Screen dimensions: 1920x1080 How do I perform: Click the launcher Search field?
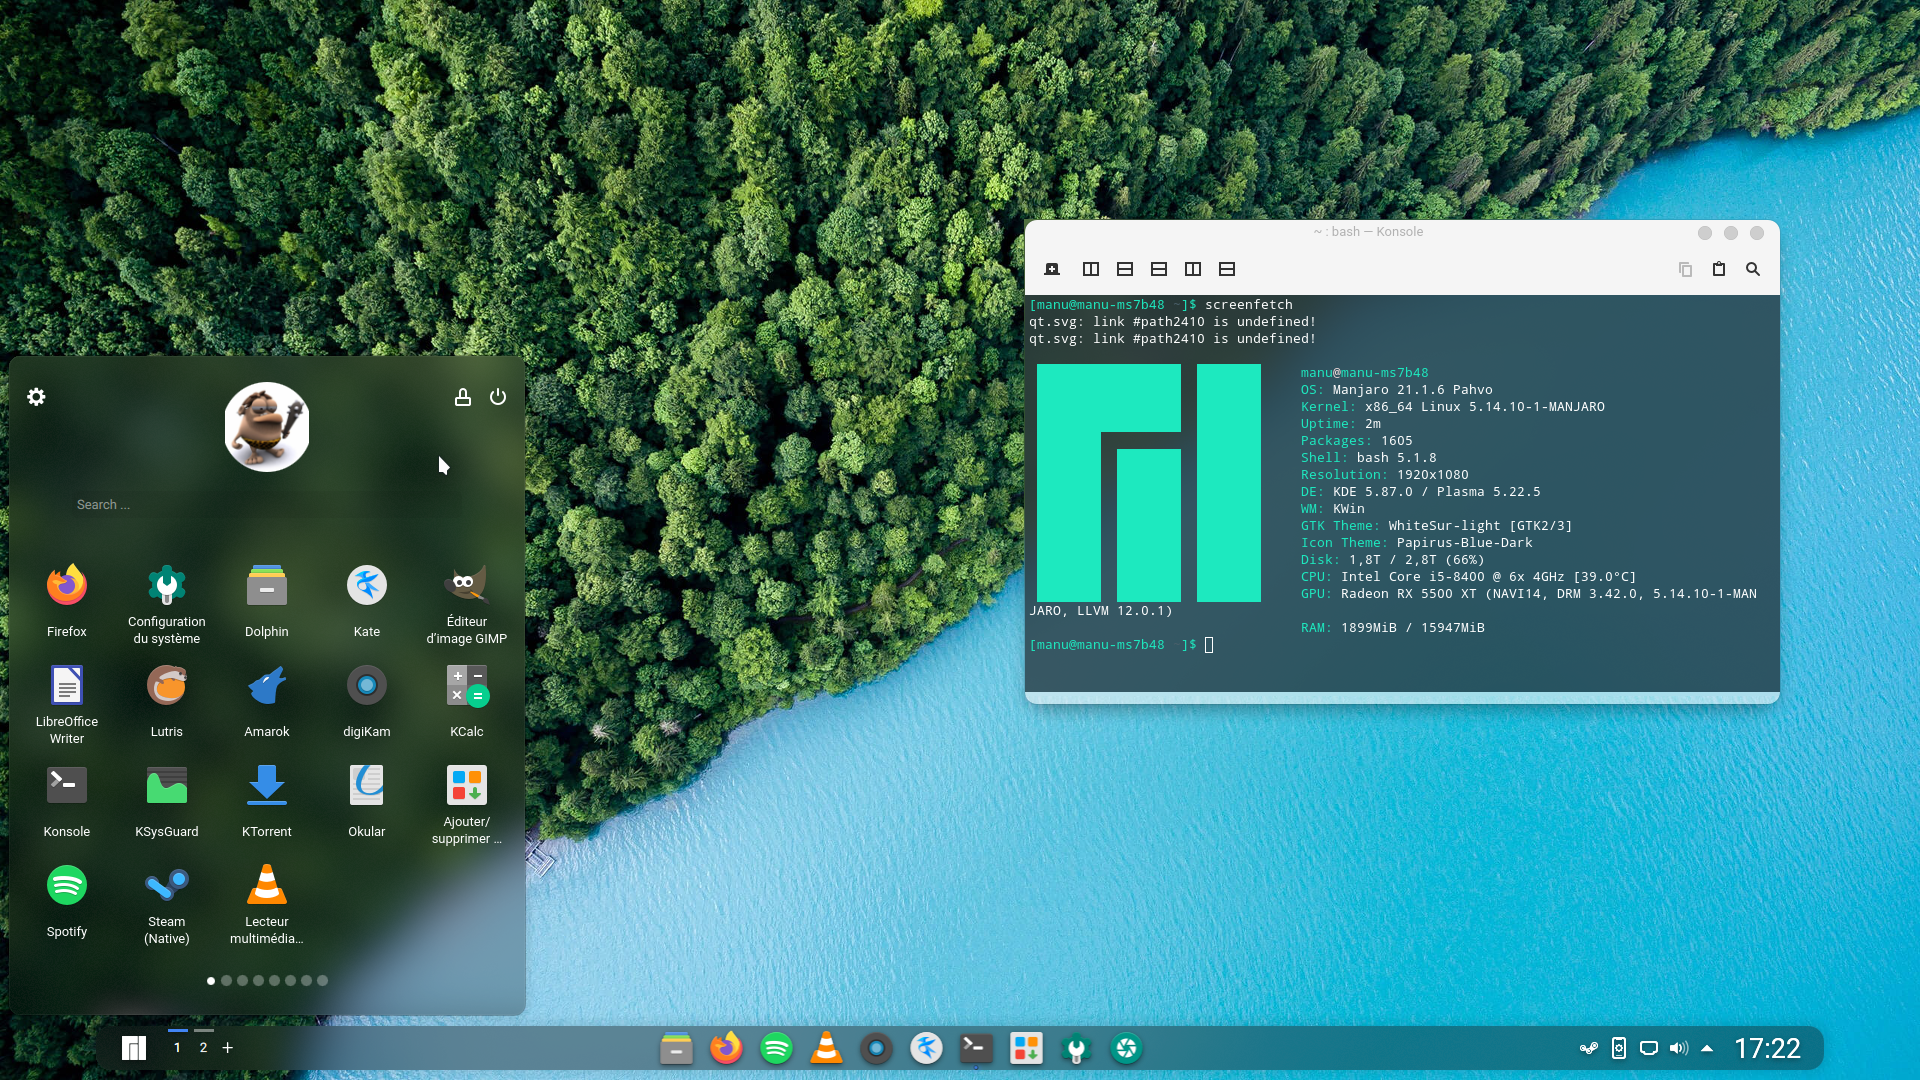pyautogui.click(x=200, y=505)
